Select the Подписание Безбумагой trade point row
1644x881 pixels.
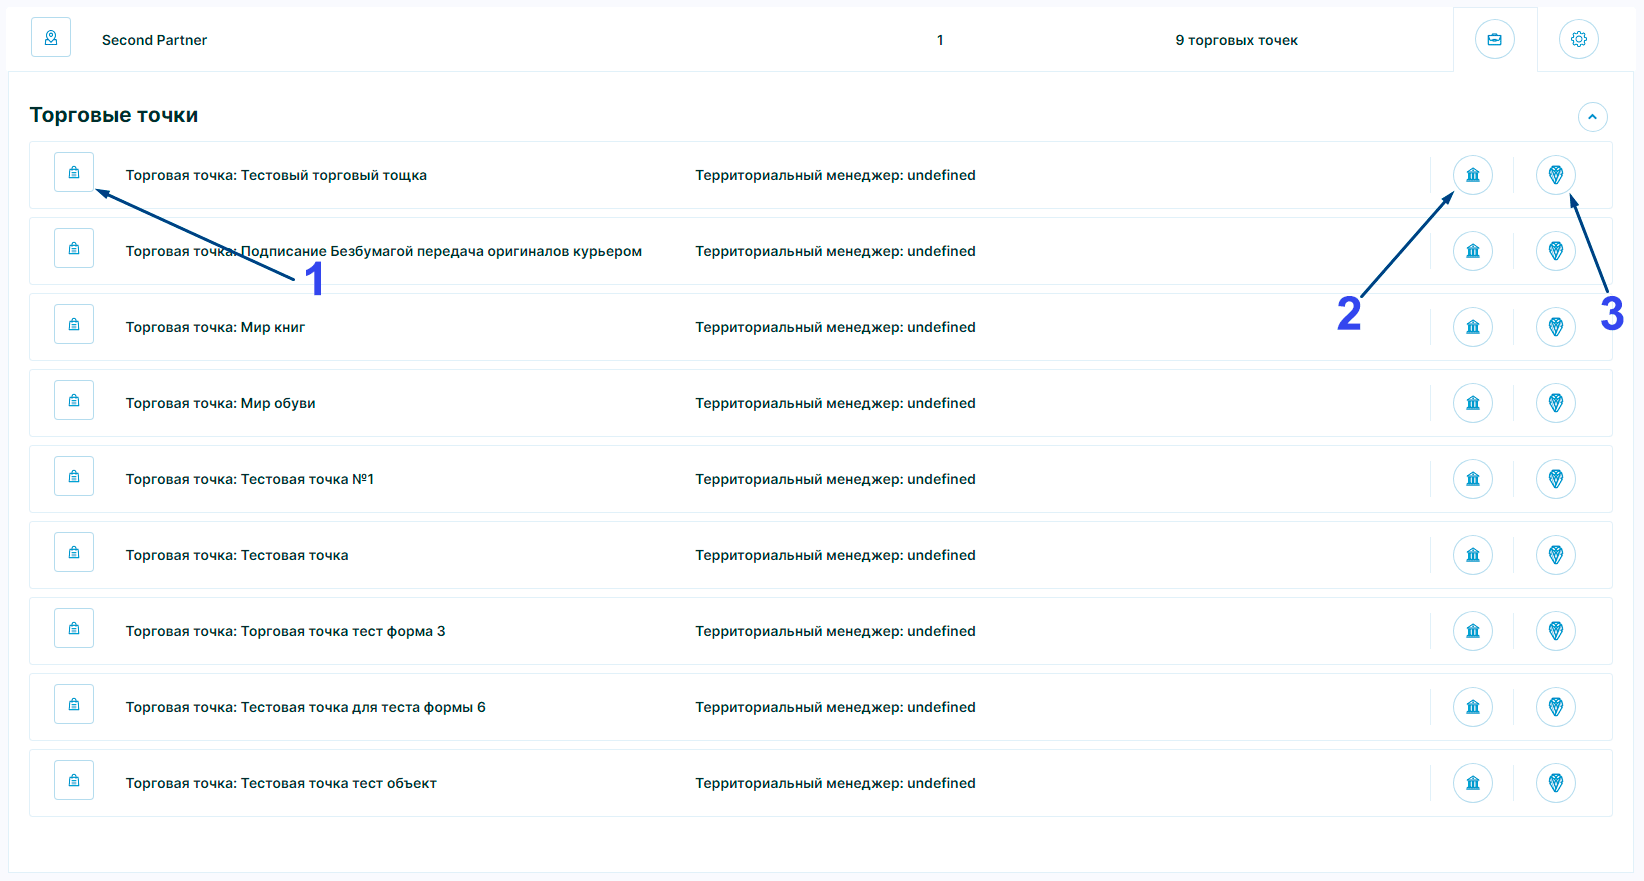[x=383, y=251]
